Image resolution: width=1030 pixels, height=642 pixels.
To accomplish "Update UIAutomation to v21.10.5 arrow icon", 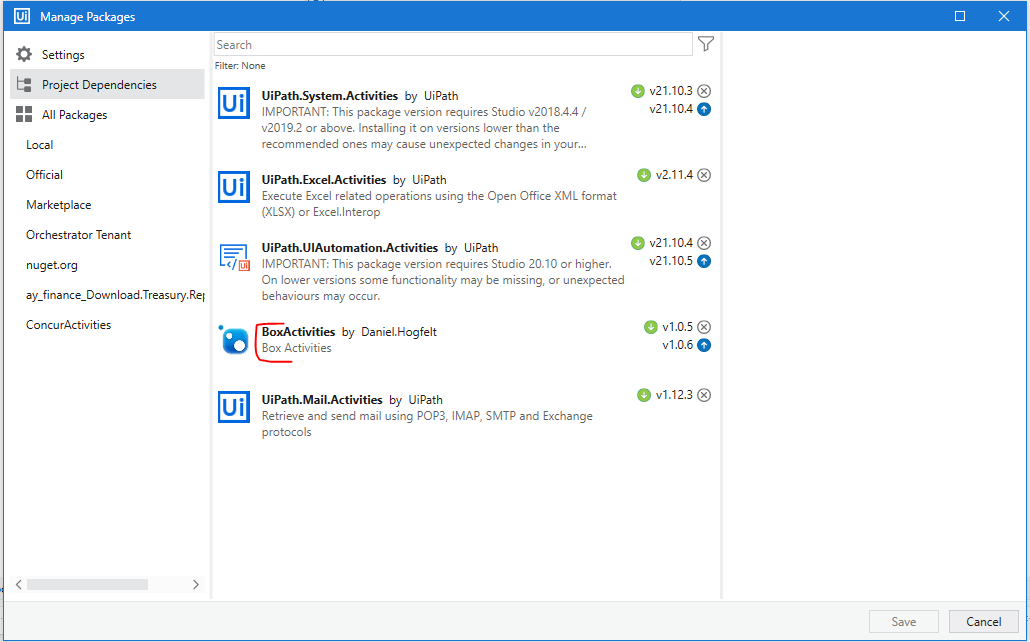I will [704, 261].
